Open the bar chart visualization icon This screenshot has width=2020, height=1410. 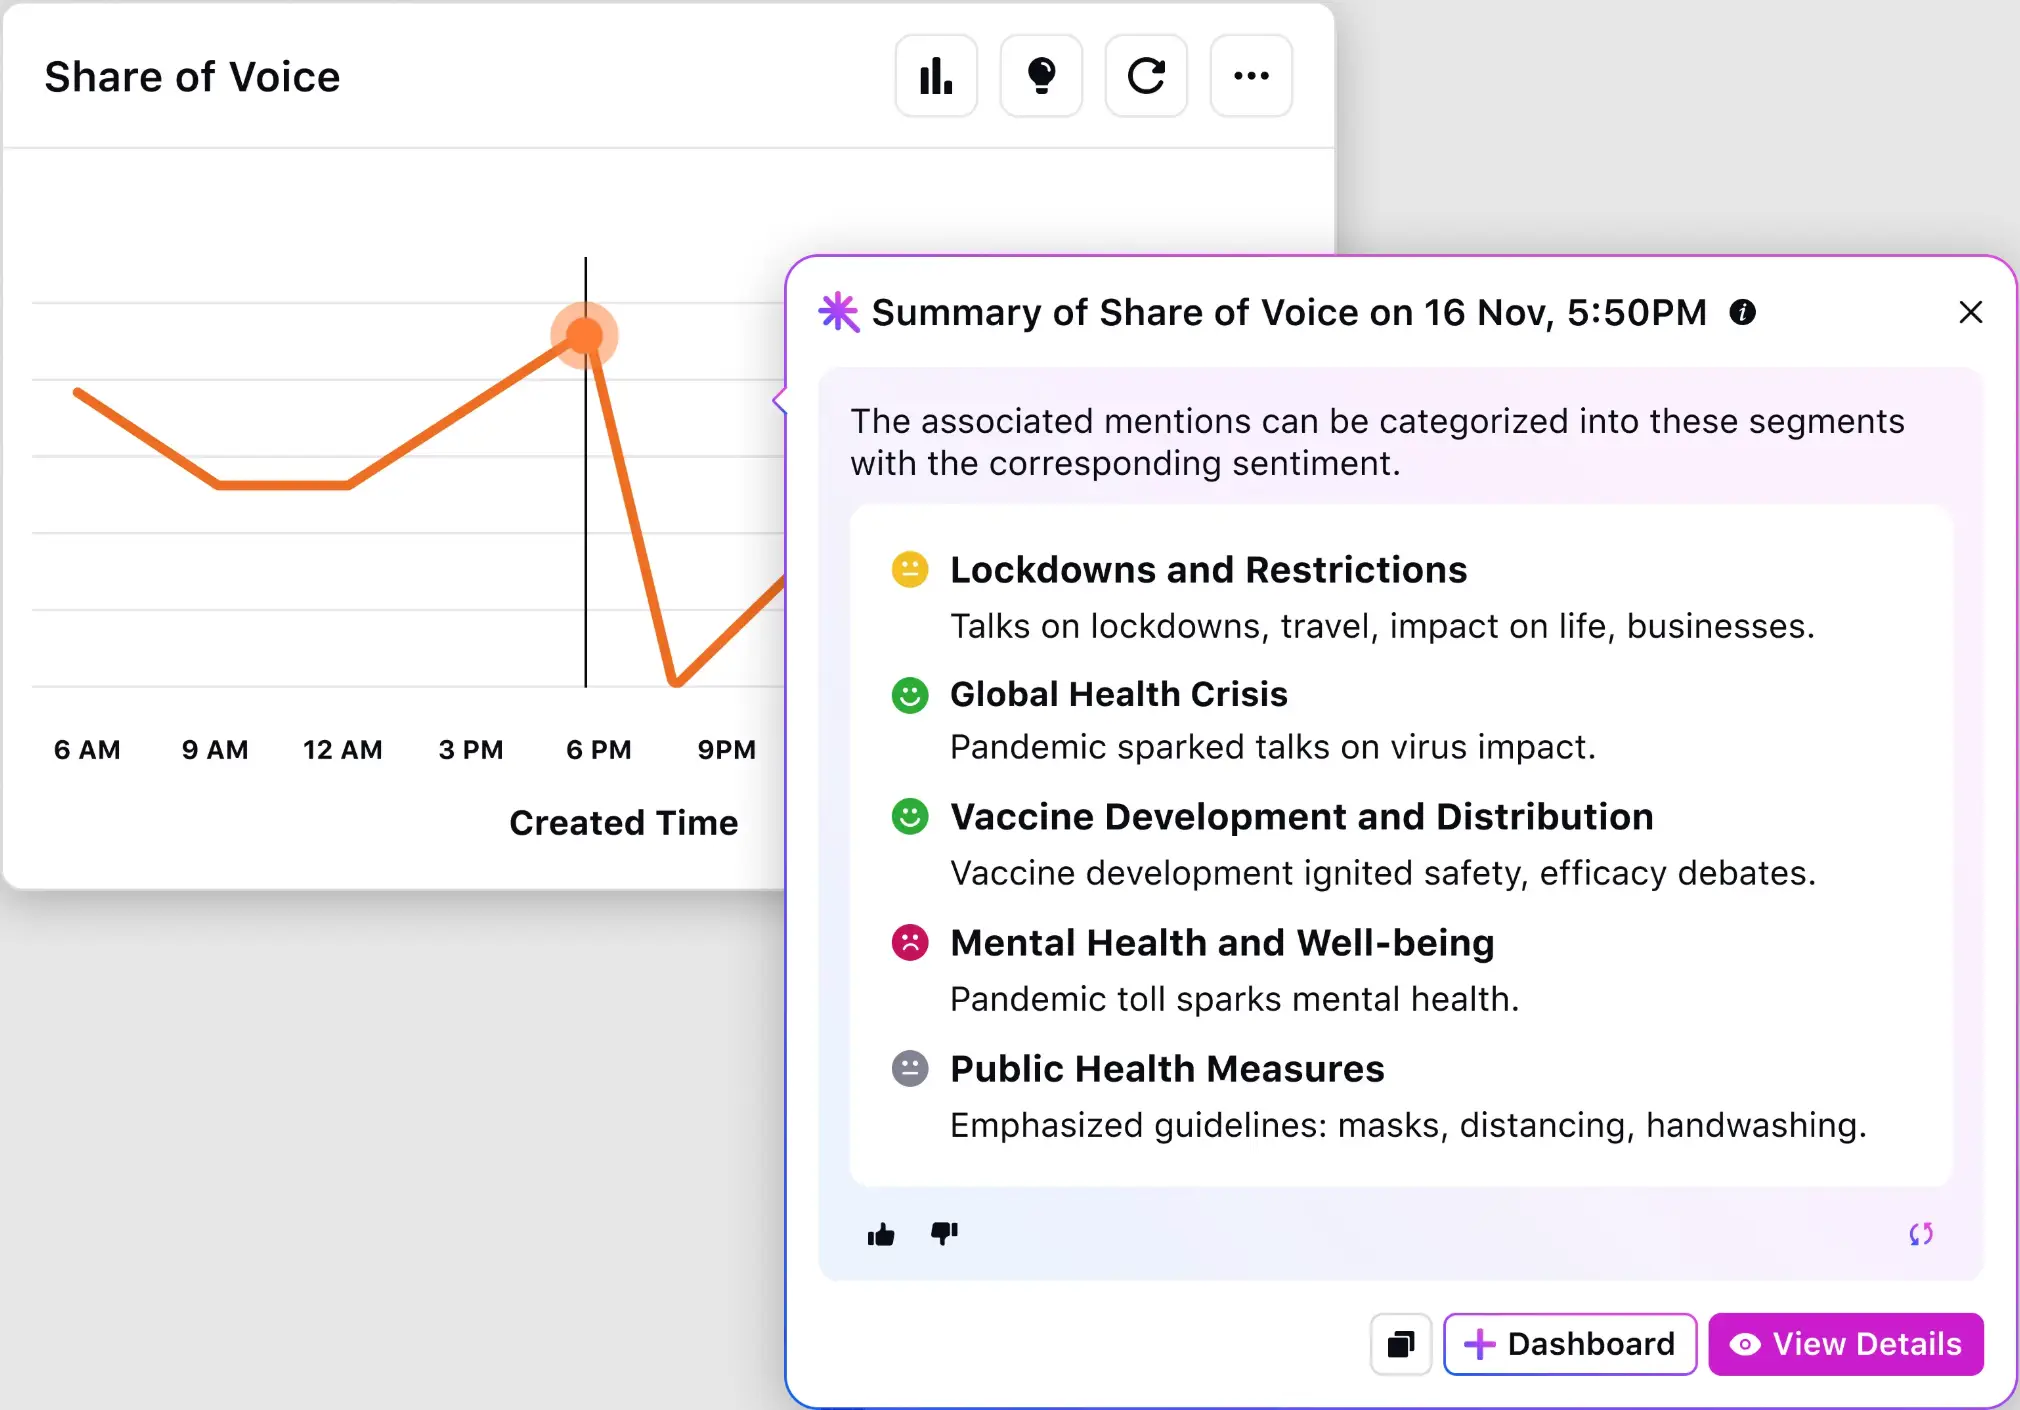click(936, 76)
